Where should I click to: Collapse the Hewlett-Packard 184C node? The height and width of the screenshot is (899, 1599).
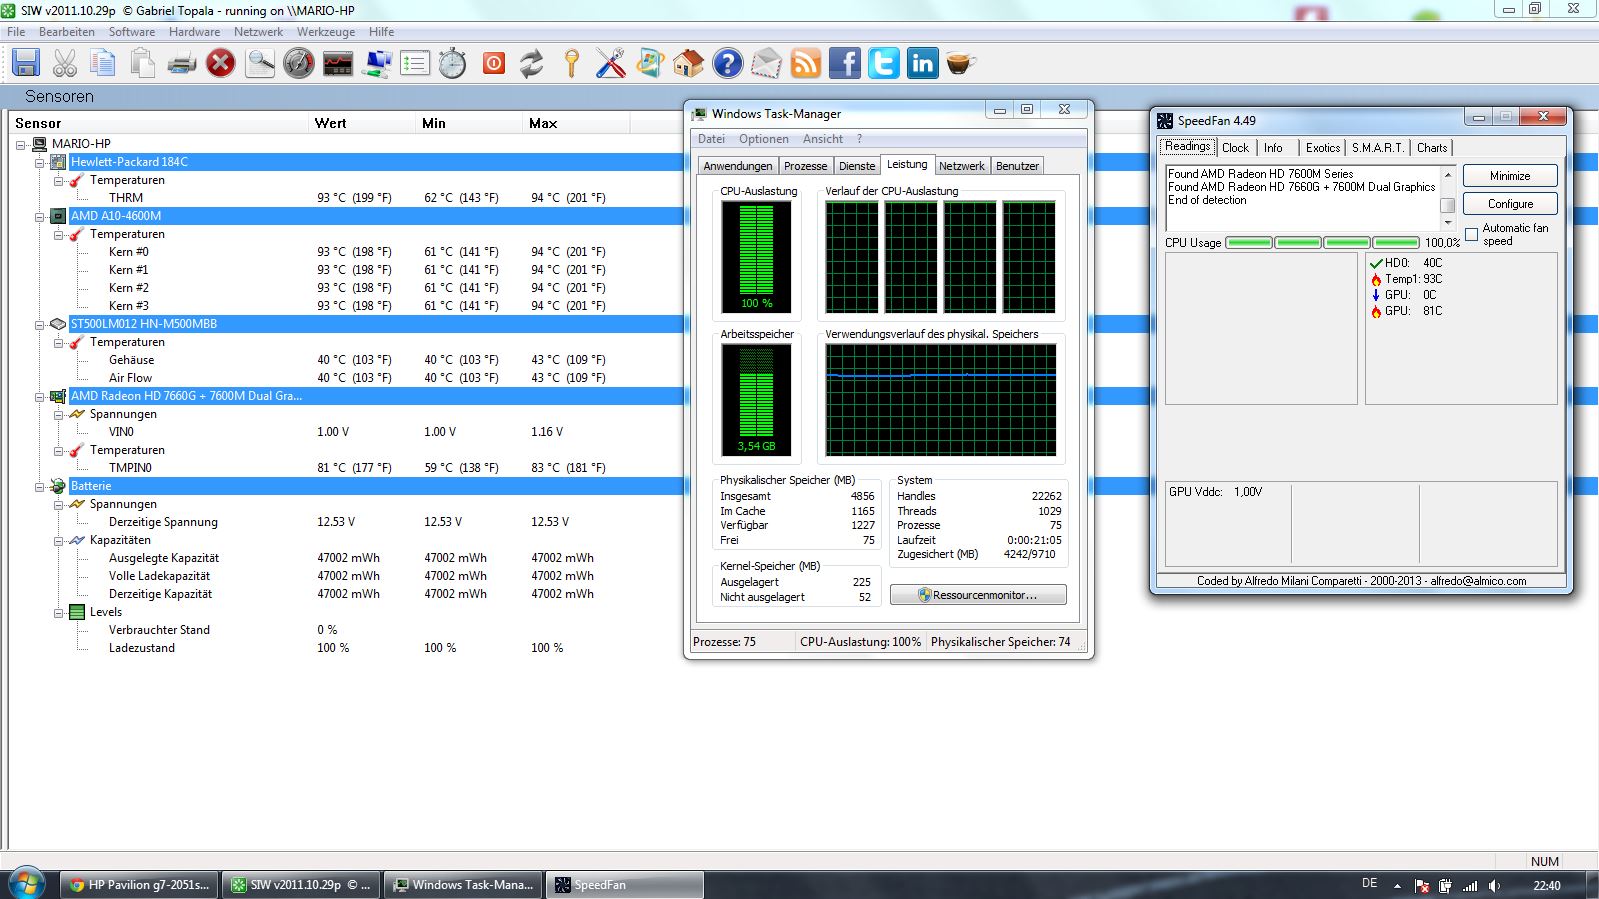39,162
